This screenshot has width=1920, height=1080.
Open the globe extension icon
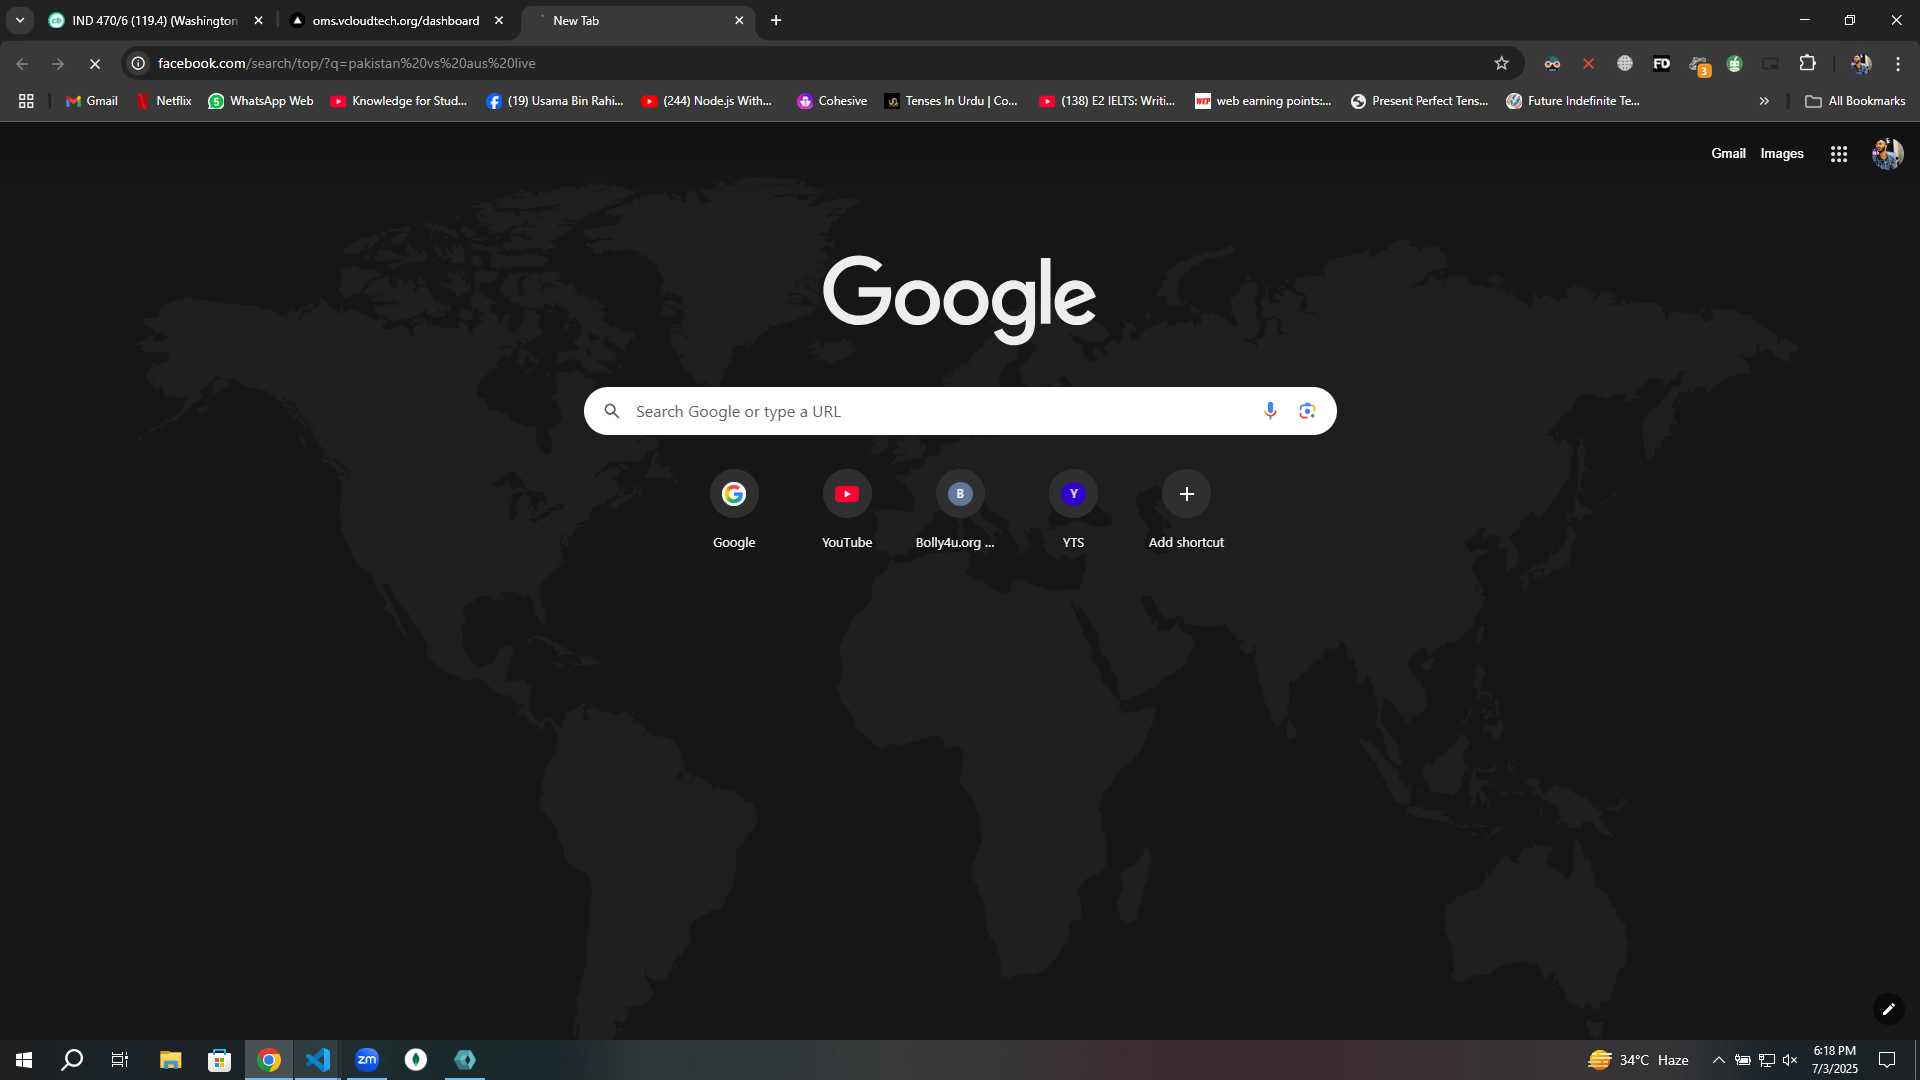(1625, 63)
